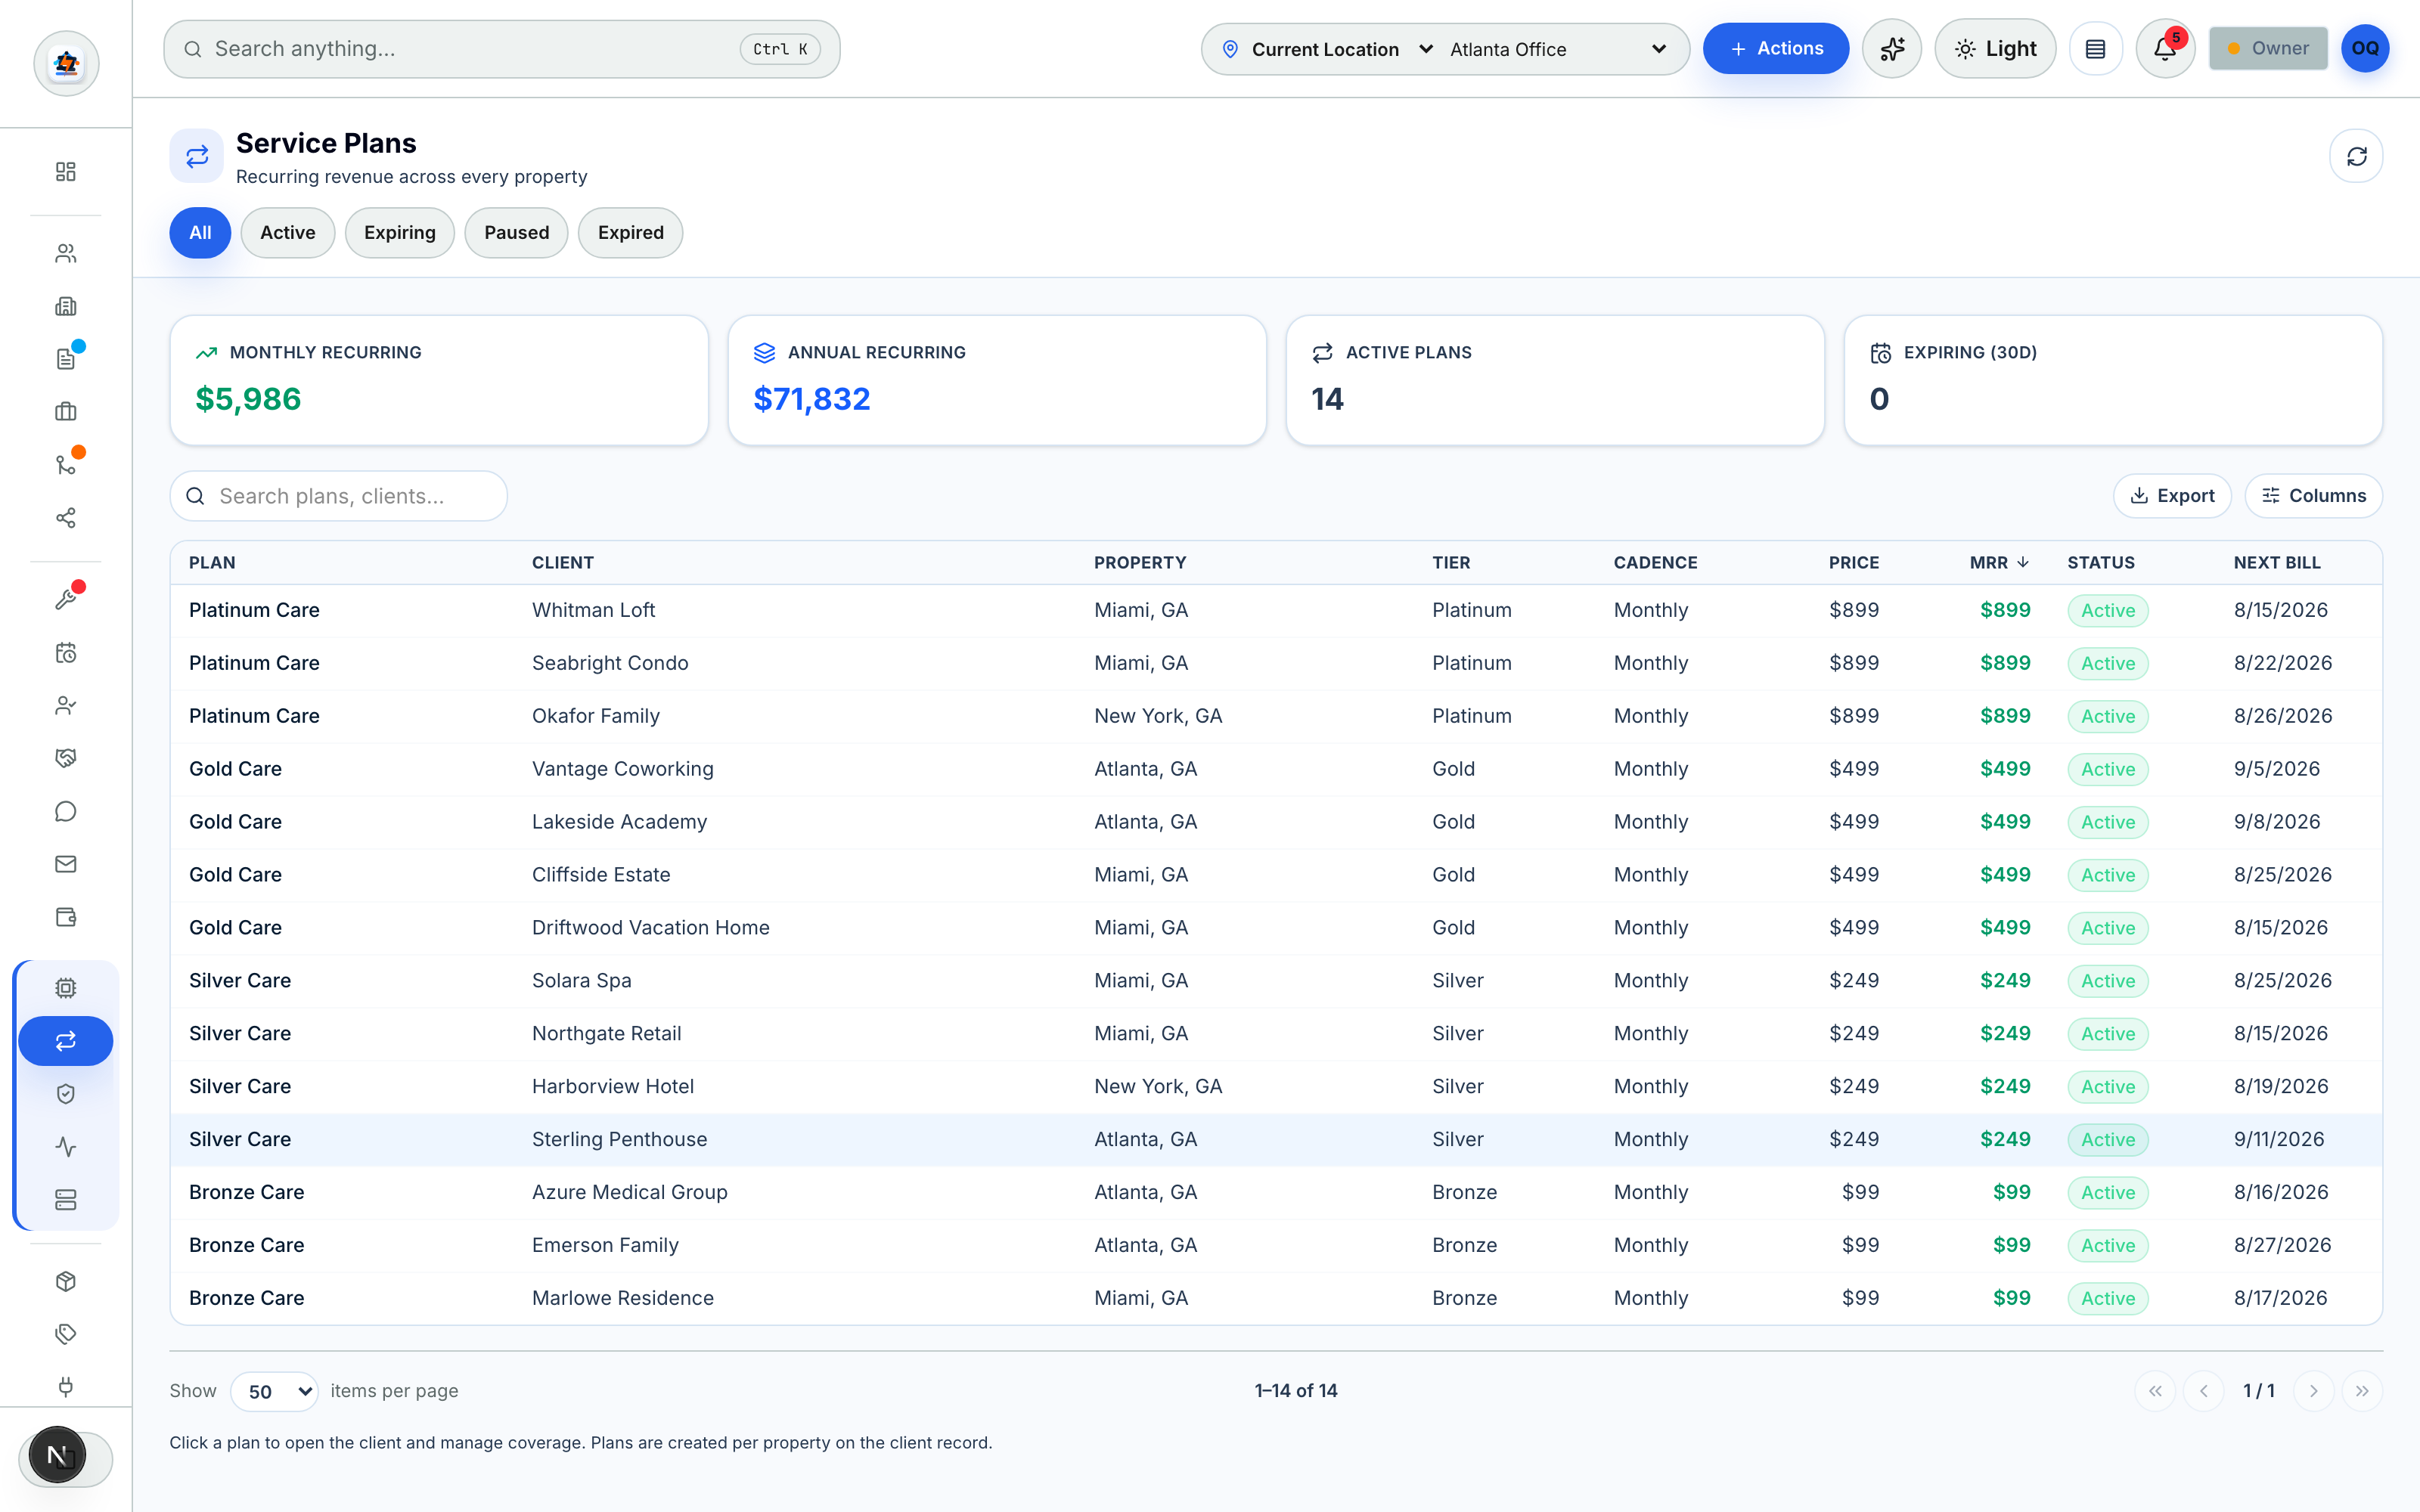Go to last page double arrow
Image resolution: width=2420 pixels, height=1512 pixels.
(2362, 1391)
